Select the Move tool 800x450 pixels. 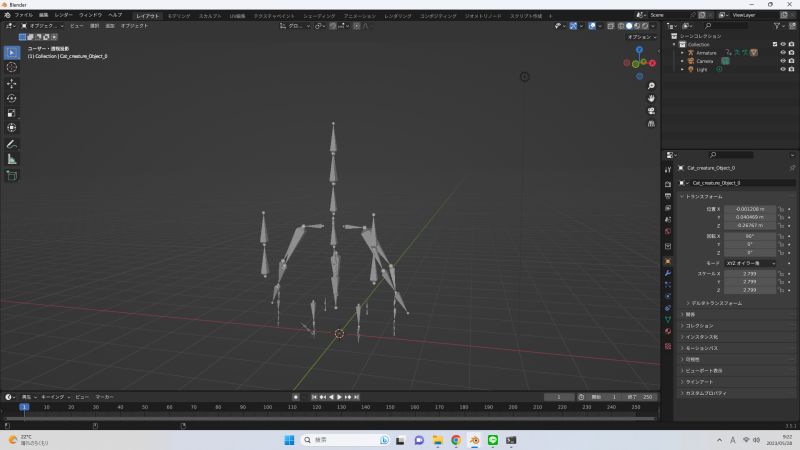click(x=12, y=83)
